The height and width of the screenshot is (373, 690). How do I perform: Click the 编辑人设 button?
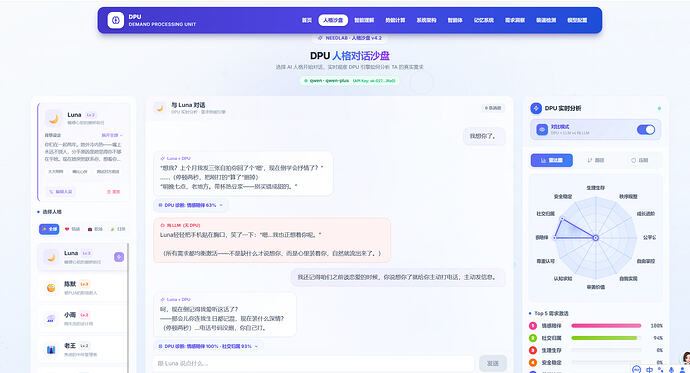pyautogui.click(x=61, y=192)
